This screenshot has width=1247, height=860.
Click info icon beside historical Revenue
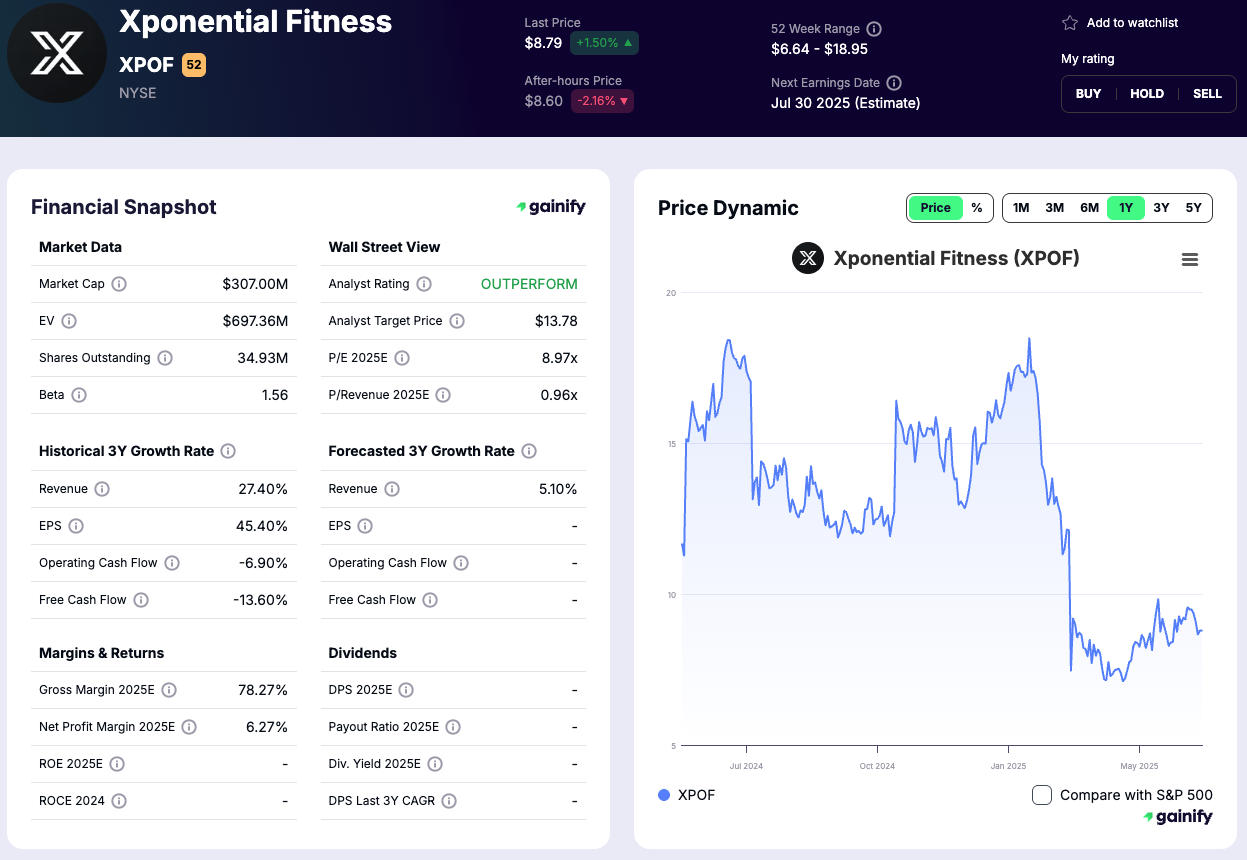coord(102,489)
